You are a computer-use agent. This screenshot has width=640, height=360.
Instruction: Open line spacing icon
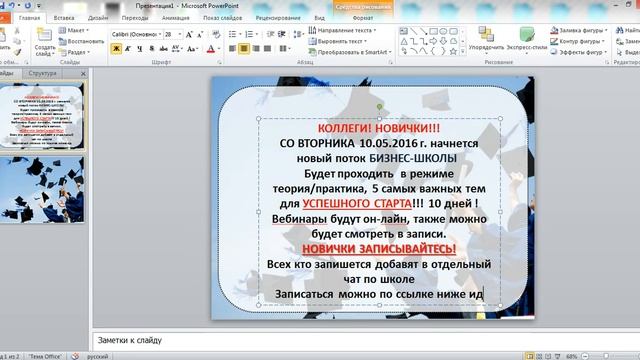[x=298, y=34]
